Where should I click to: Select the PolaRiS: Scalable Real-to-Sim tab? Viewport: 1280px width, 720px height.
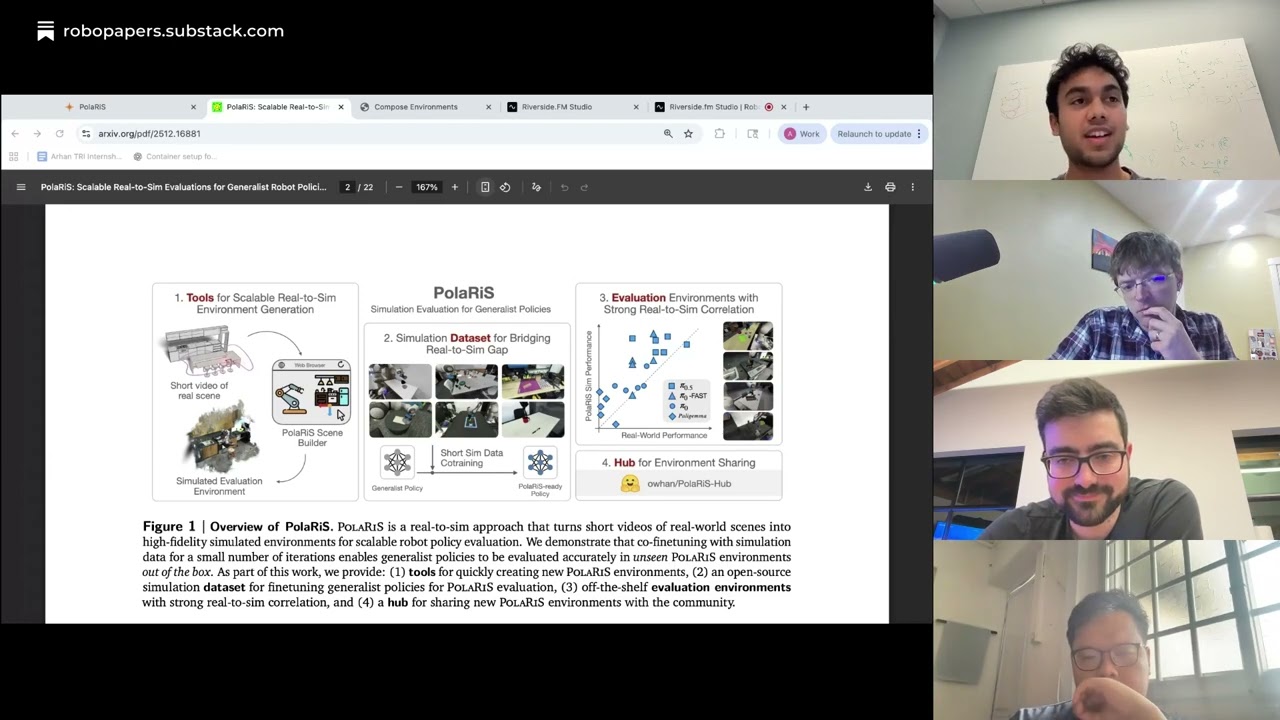pos(278,107)
